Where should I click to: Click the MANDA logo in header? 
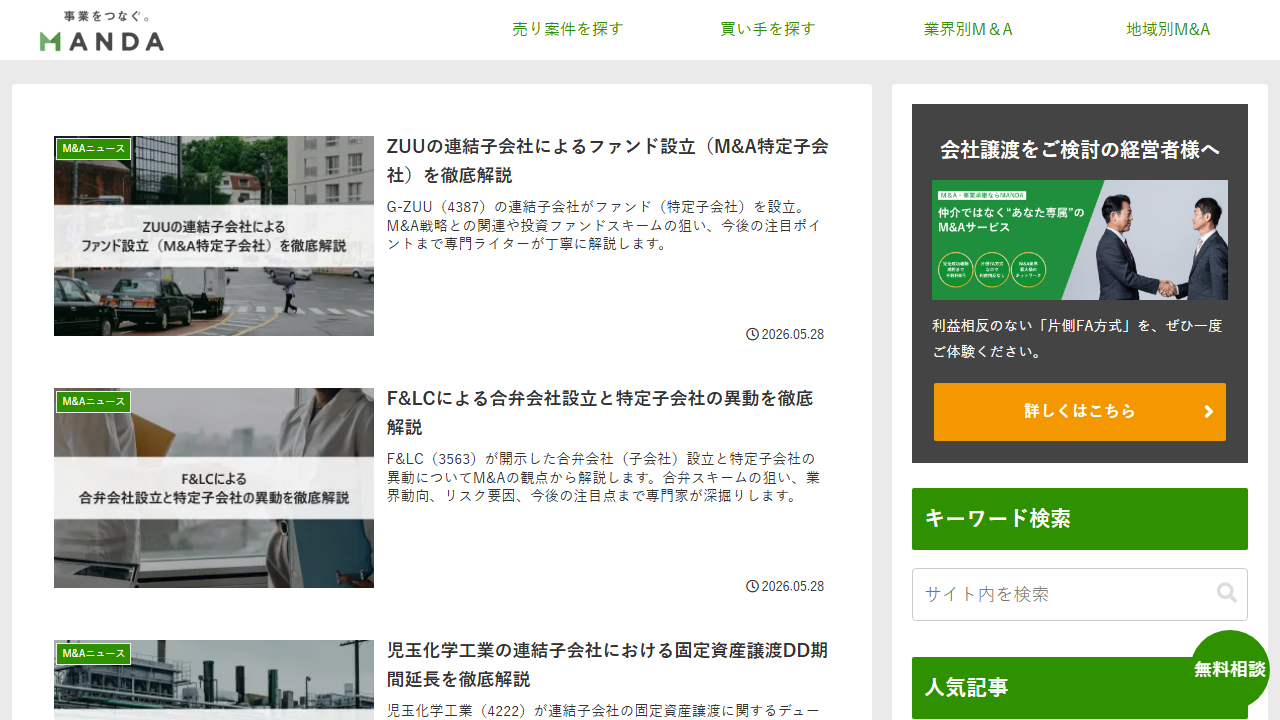[102, 31]
